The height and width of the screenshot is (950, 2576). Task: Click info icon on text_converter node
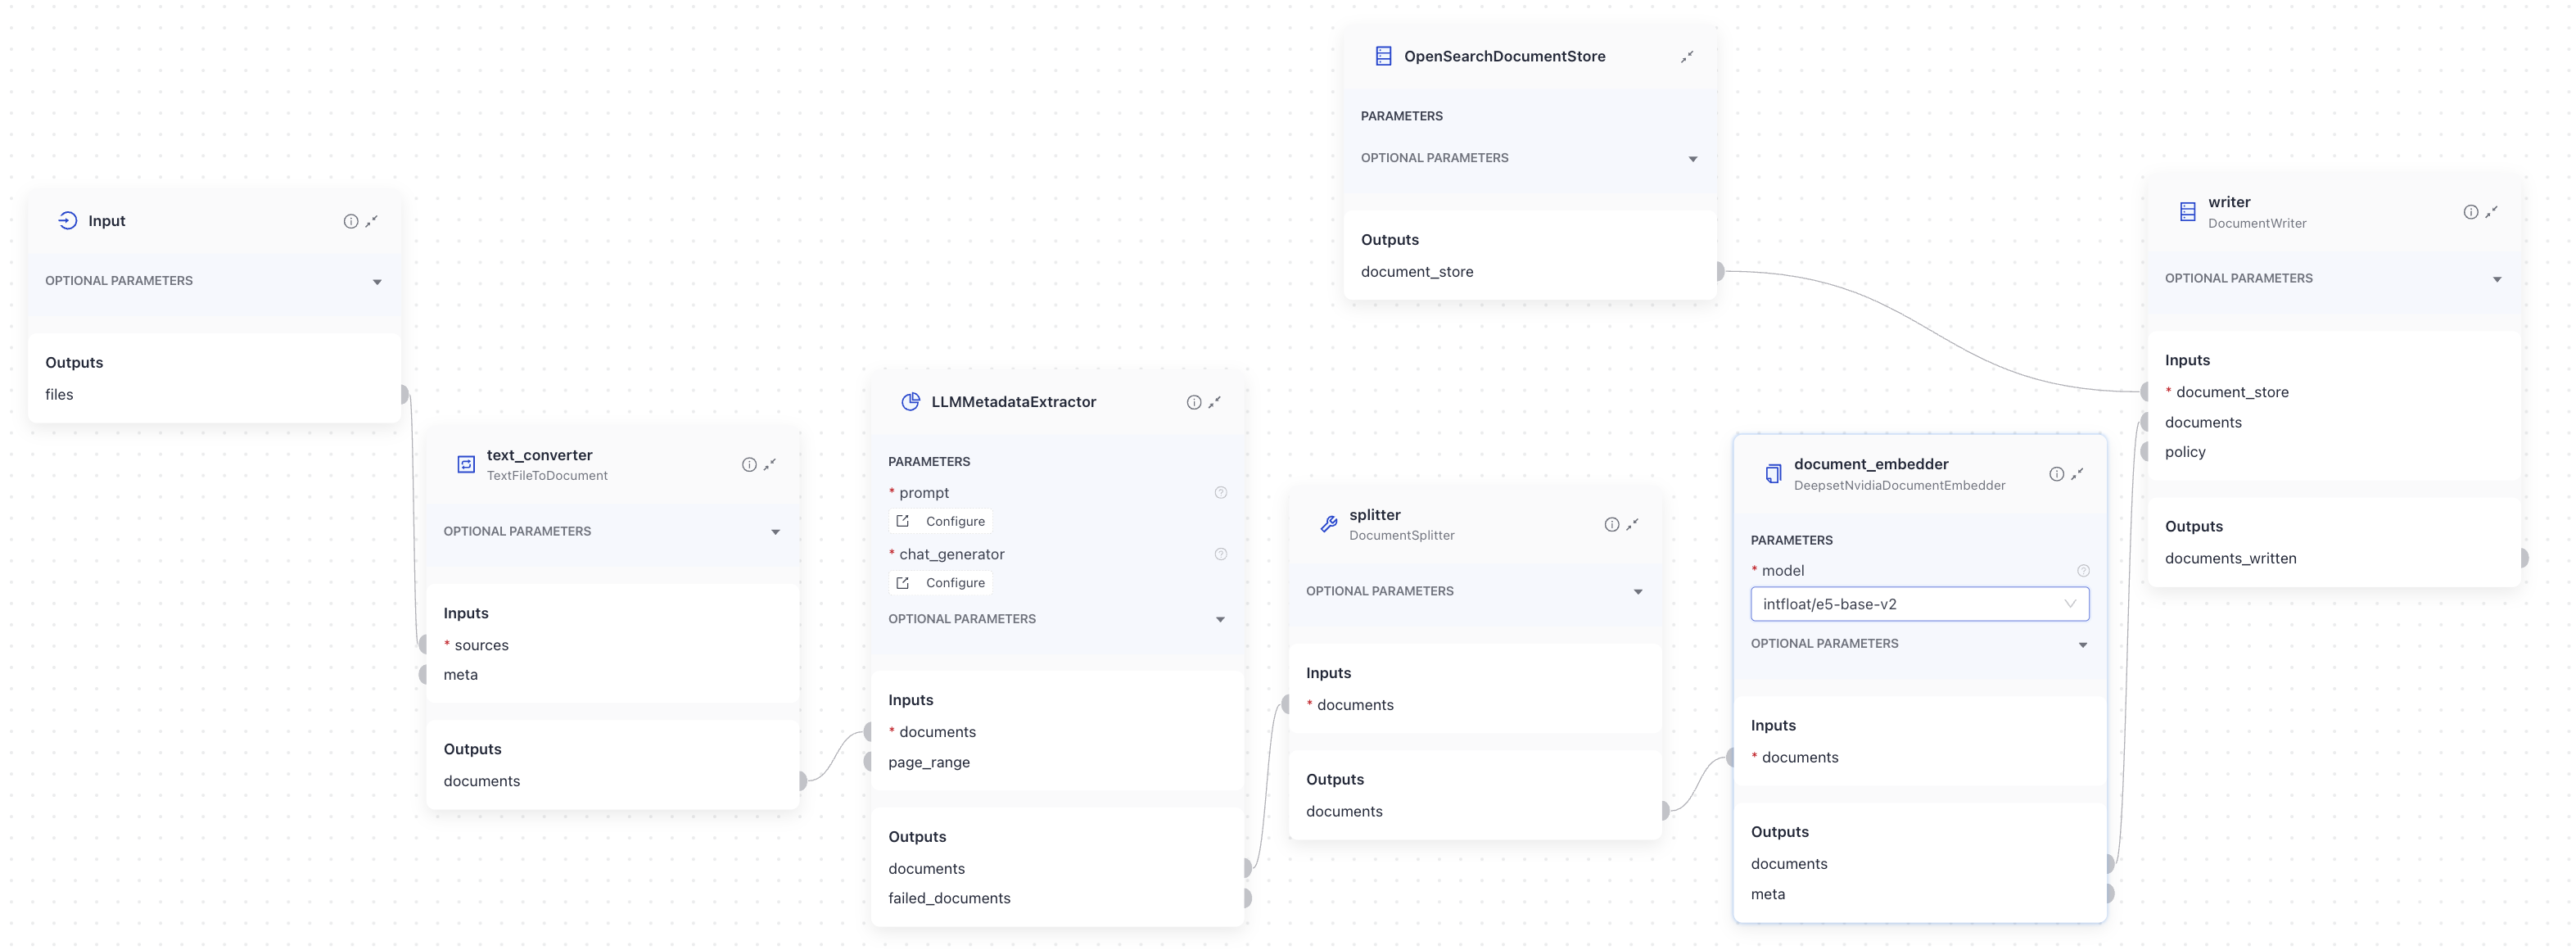[748, 465]
